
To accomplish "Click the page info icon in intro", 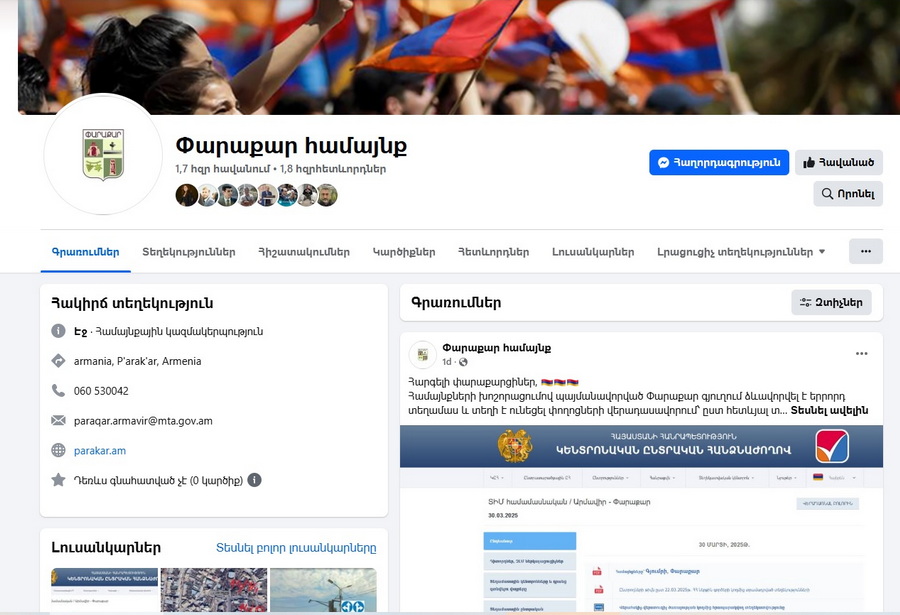I will [58, 331].
